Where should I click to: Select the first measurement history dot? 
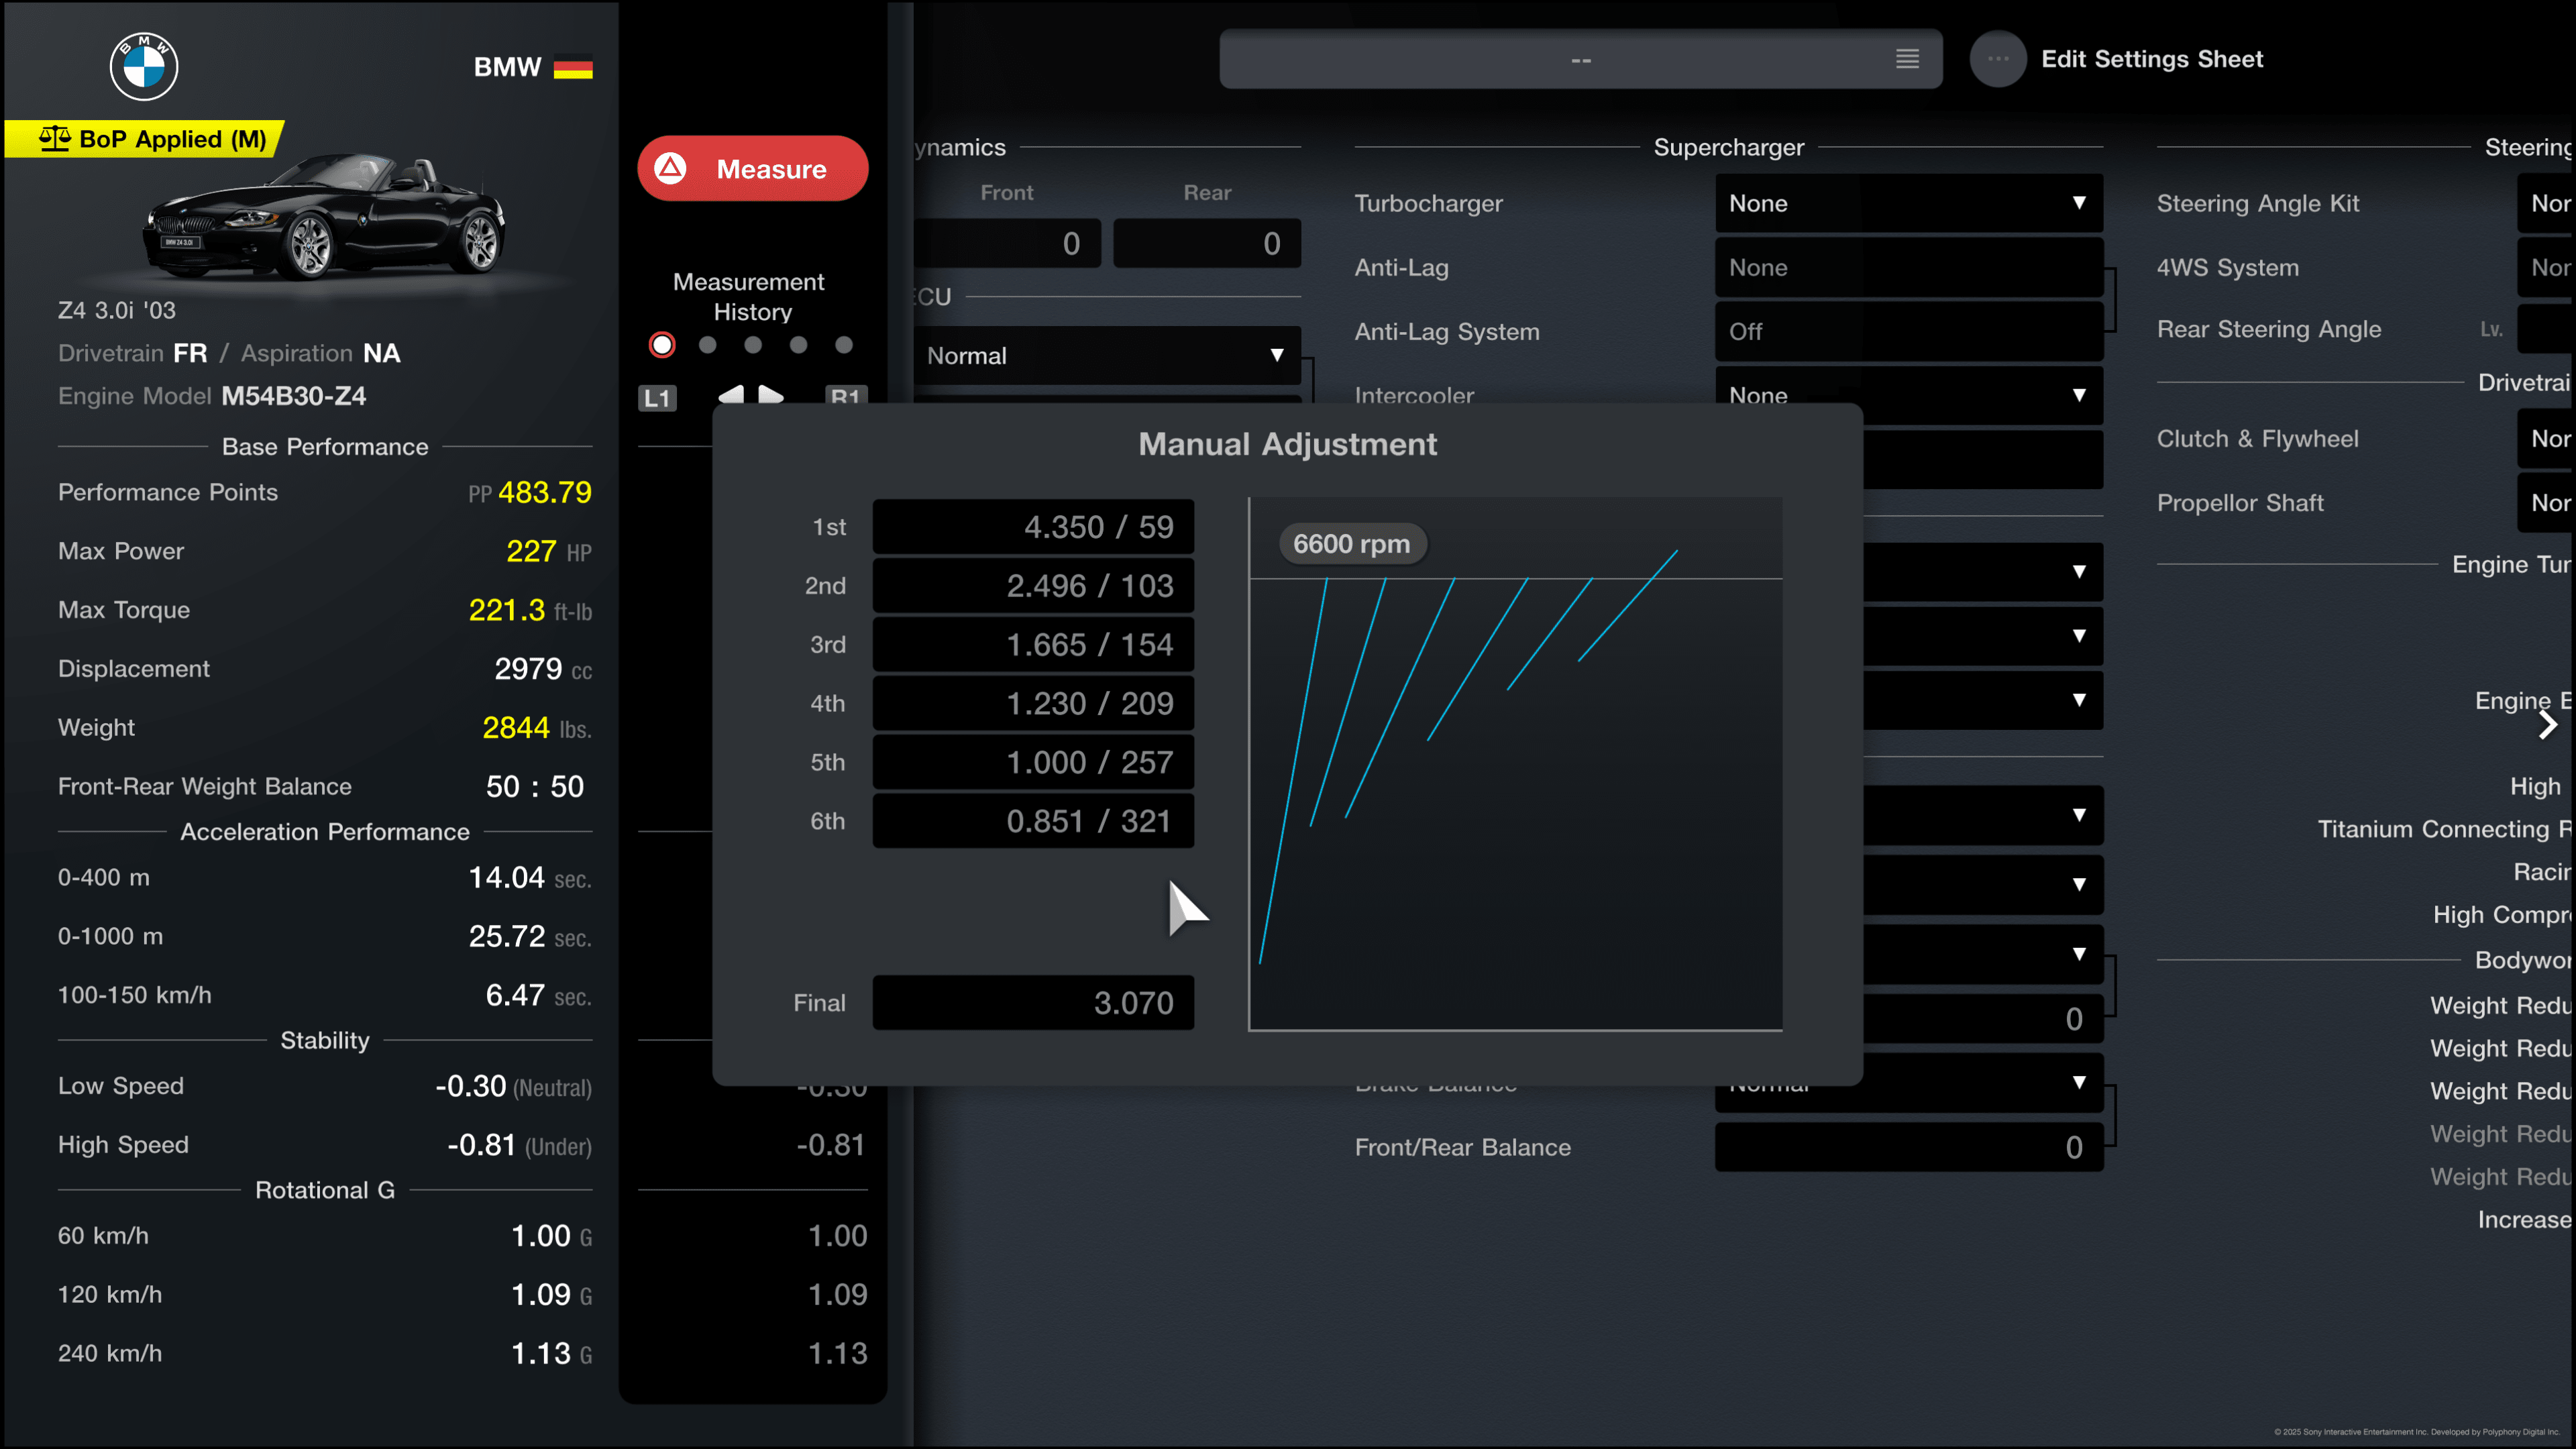[661, 344]
